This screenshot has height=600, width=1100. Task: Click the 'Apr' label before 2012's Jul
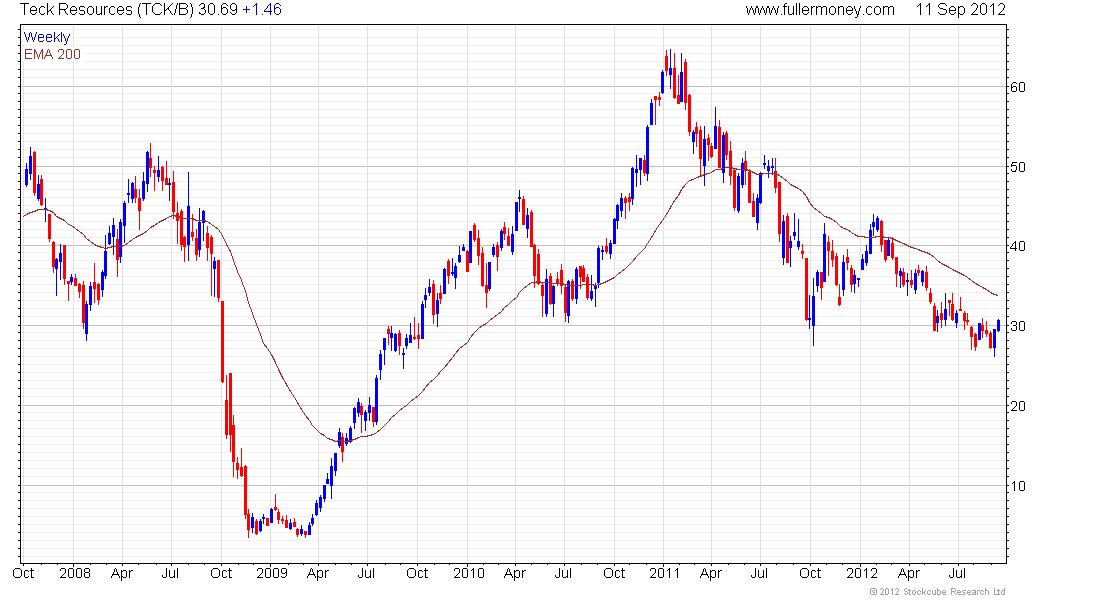tap(909, 574)
